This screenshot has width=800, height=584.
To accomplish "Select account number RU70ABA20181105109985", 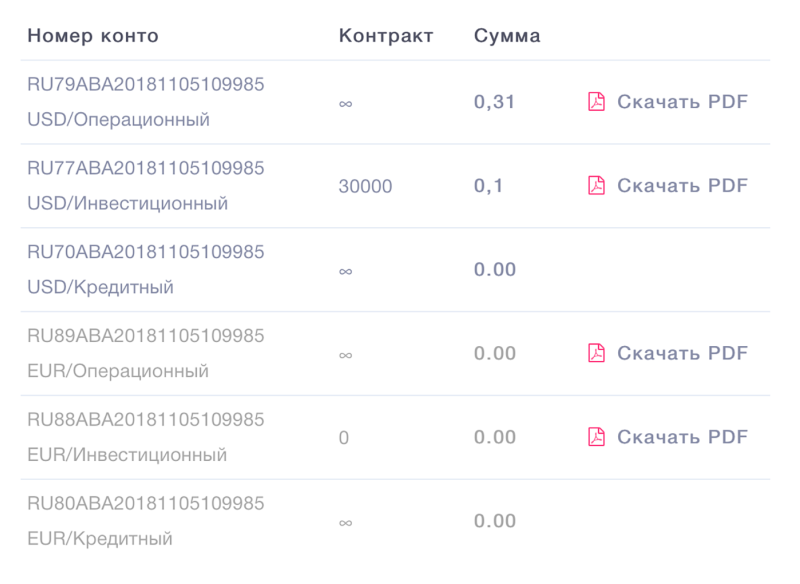I will pyautogui.click(x=146, y=251).
